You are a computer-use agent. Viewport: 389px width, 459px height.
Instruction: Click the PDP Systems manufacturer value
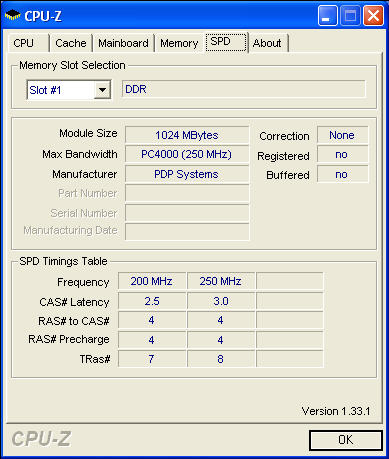(x=187, y=174)
